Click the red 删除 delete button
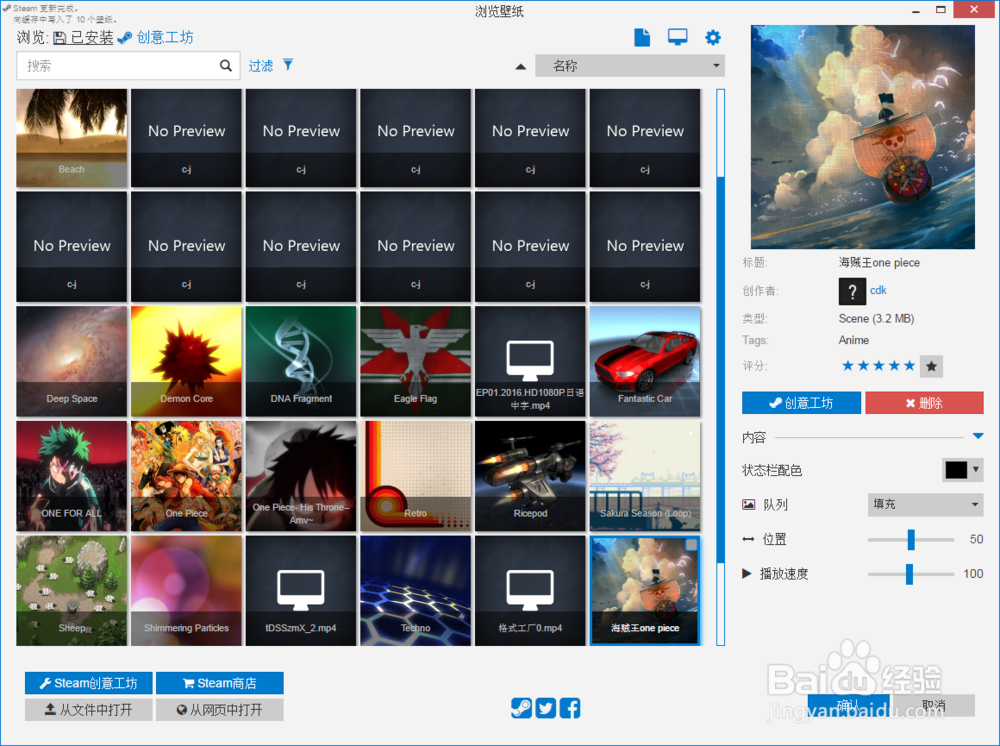 (x=924, y=403)
